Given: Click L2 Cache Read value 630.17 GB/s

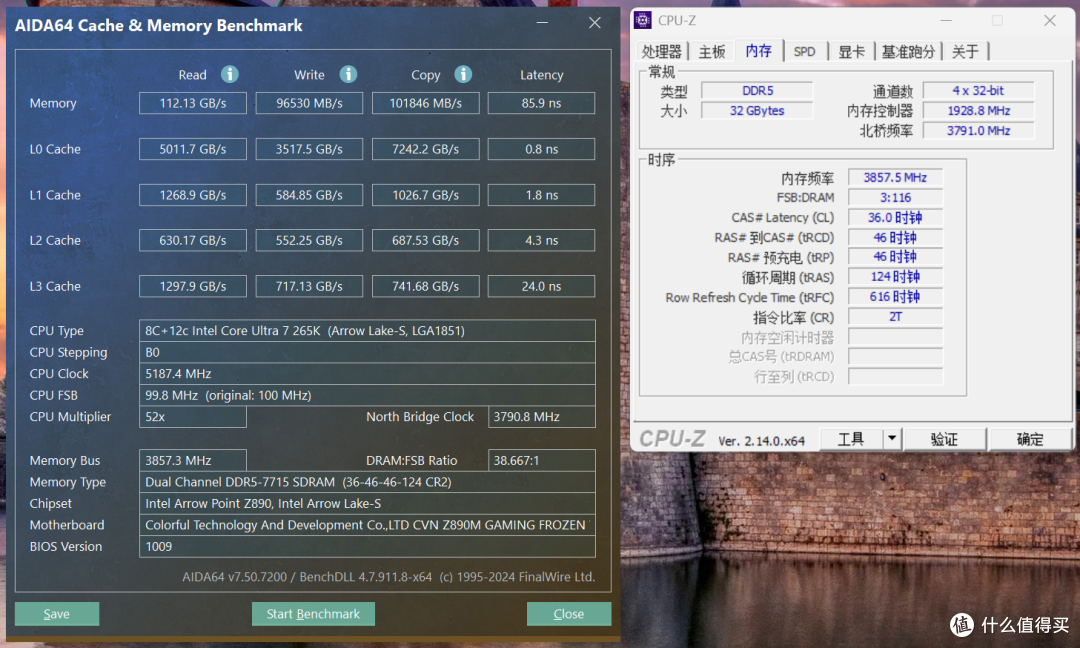Looking at the screenshot, I should (193, 240).
